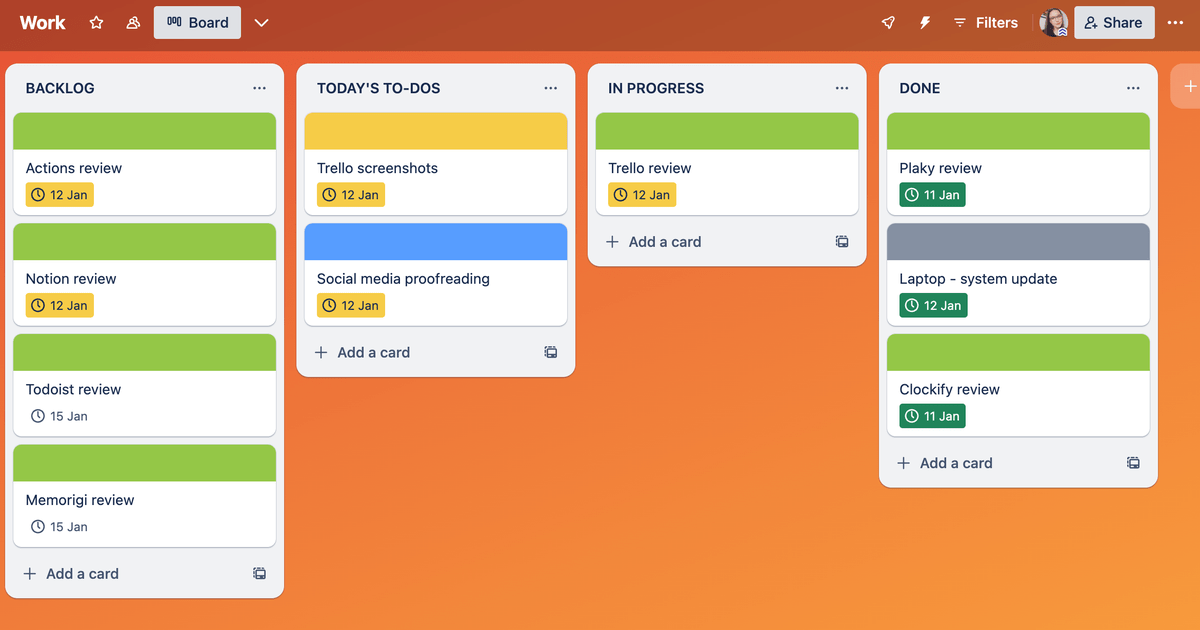
Task: Star the Work board
Action: pos(96,23)
